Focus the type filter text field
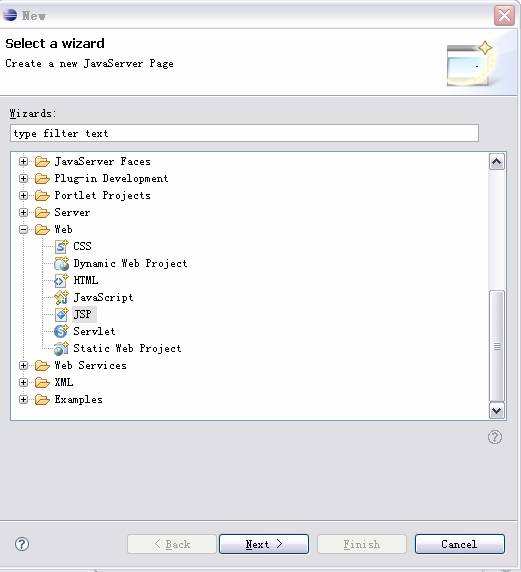 pyautogui.click(x=244, y=133)
